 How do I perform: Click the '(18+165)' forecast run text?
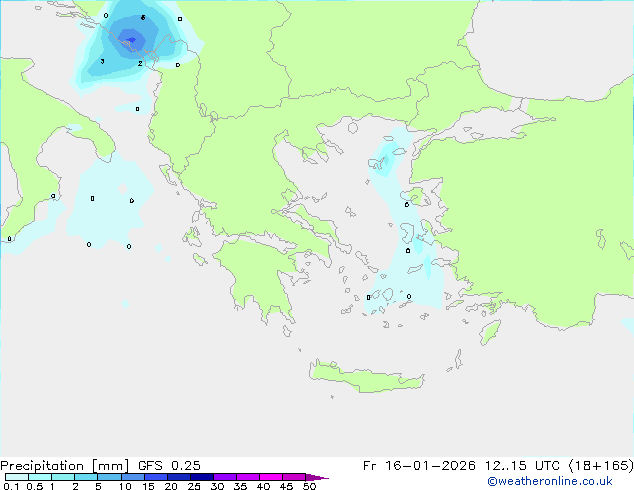click(x=601, y=466)
